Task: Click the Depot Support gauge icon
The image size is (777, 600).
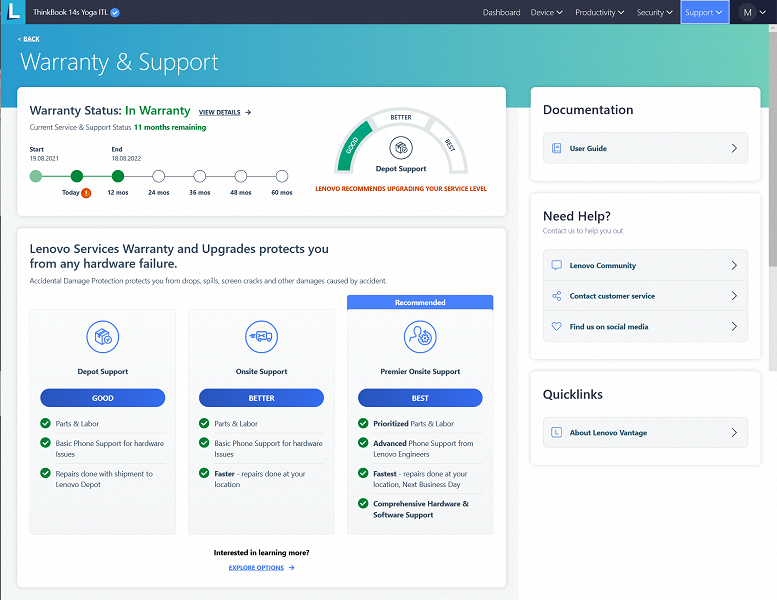Action: pyautogui.click(x=401, y=148)
